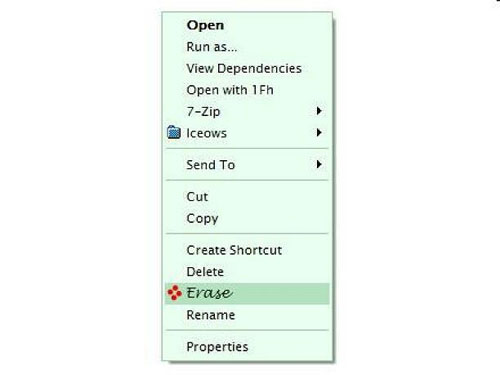The image size is (500, 375).
Task: Expand the 7-Zip submenu arrow
Action: coord(319,111)
